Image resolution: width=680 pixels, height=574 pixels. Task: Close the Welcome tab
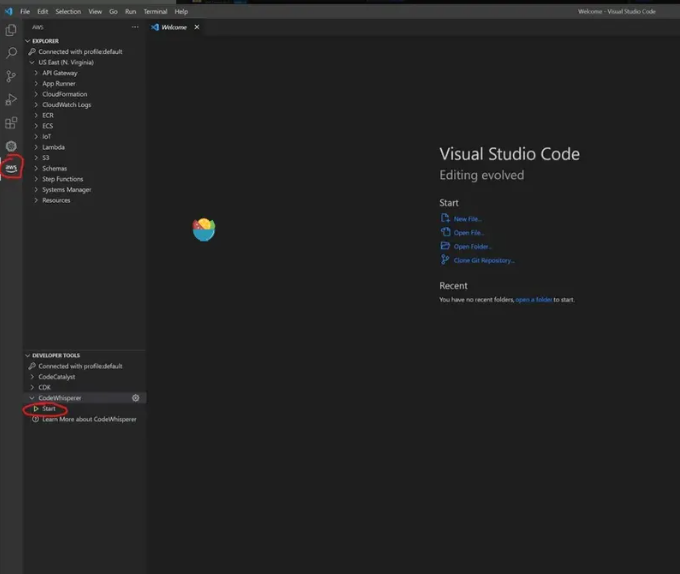click(x=197, y=27)
